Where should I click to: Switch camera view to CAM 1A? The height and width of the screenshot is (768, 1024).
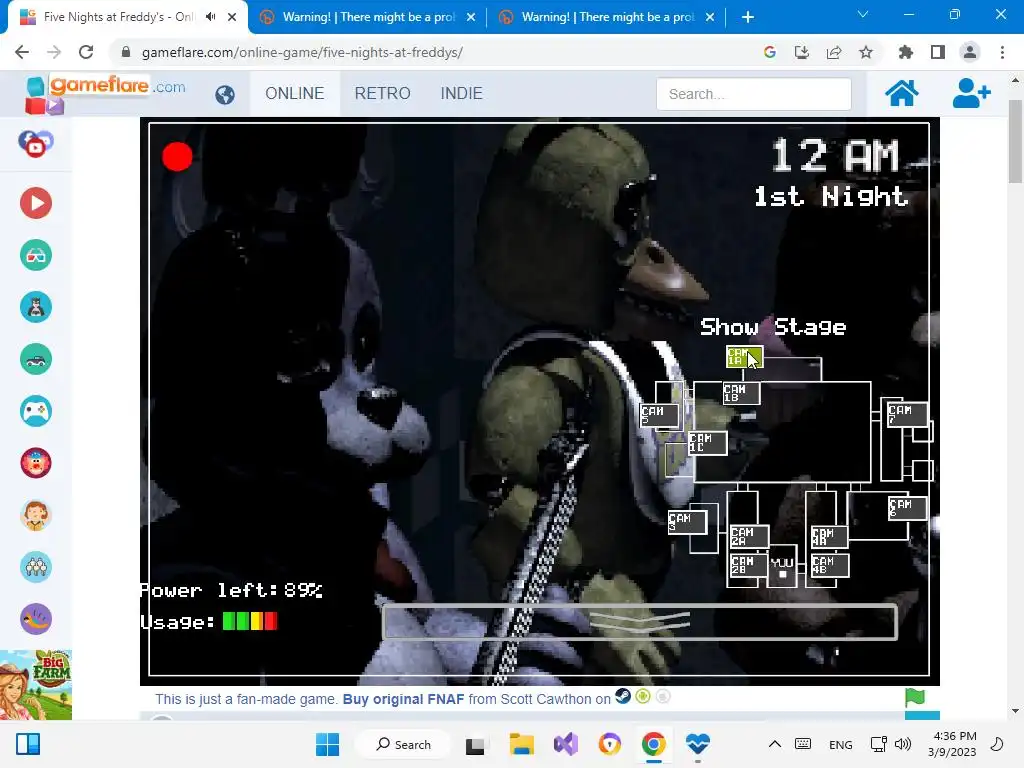coord(744,357)
